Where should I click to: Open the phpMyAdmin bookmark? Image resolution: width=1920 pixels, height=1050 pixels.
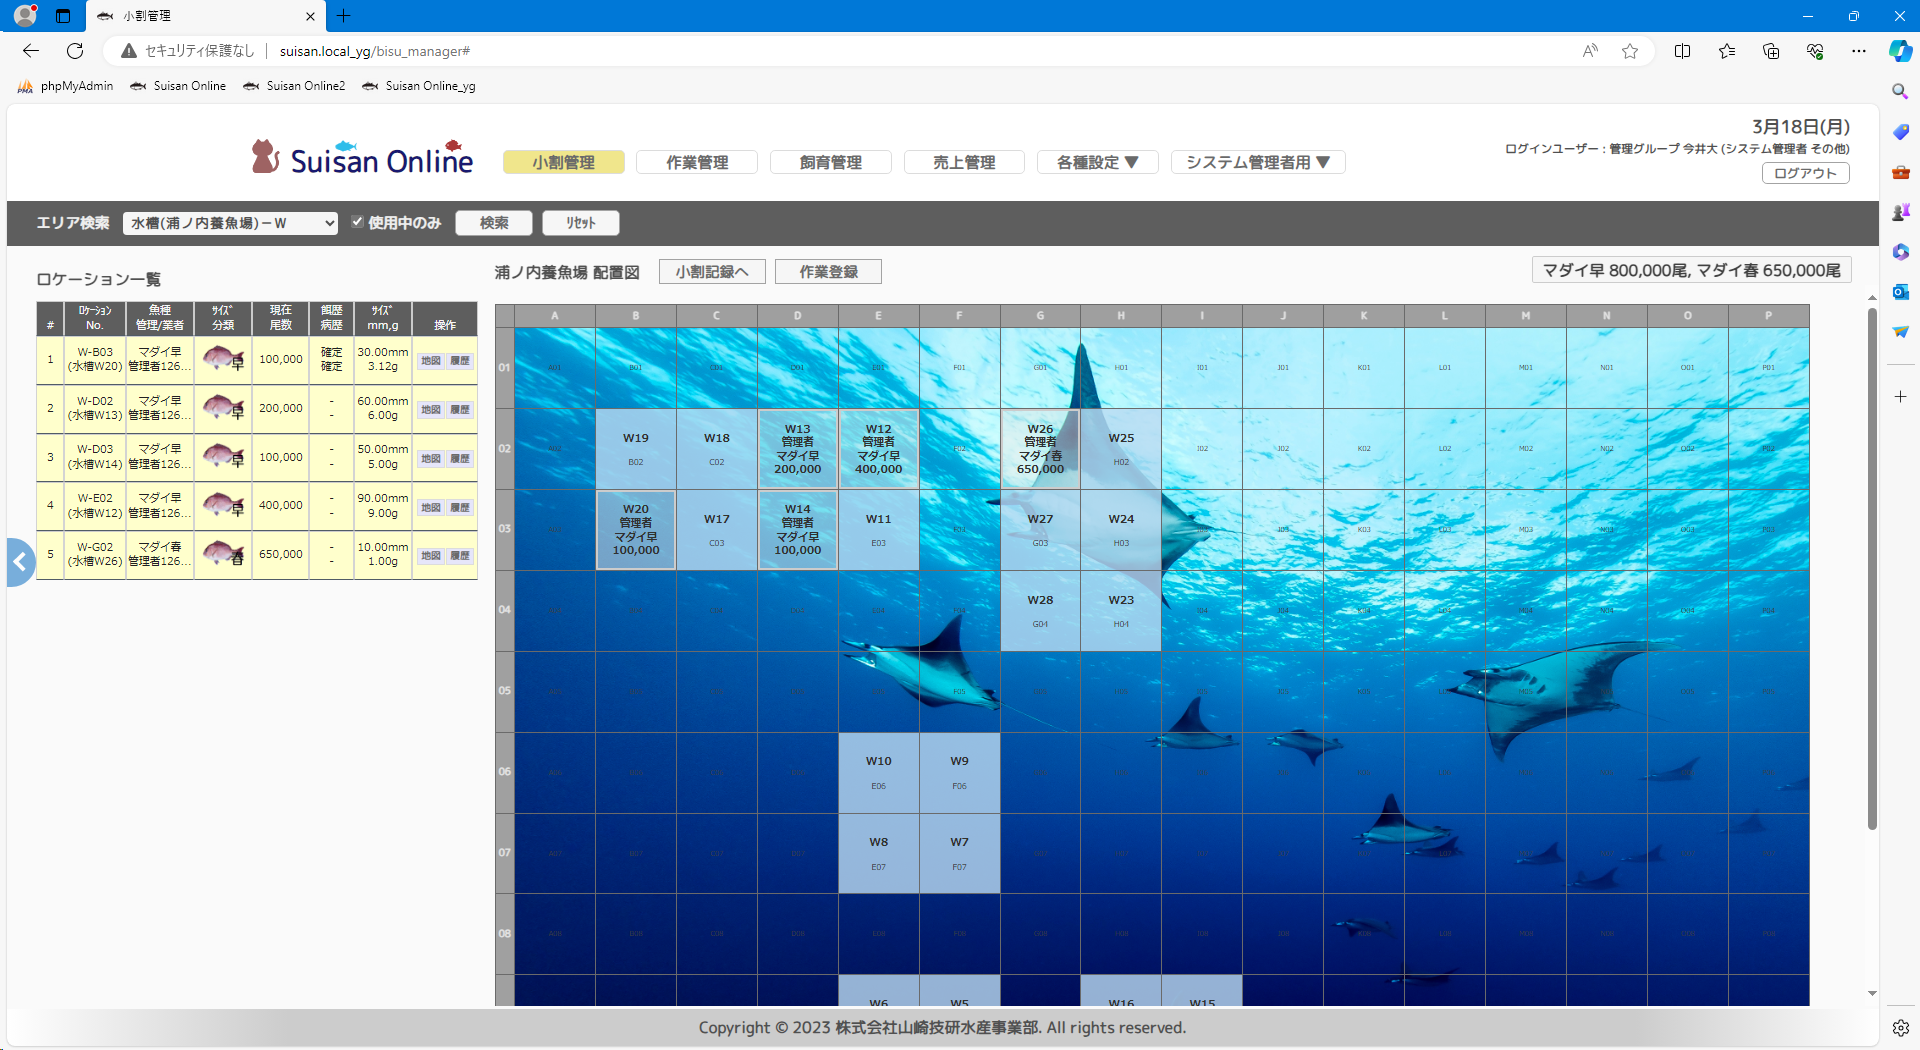tap(66, 86)
